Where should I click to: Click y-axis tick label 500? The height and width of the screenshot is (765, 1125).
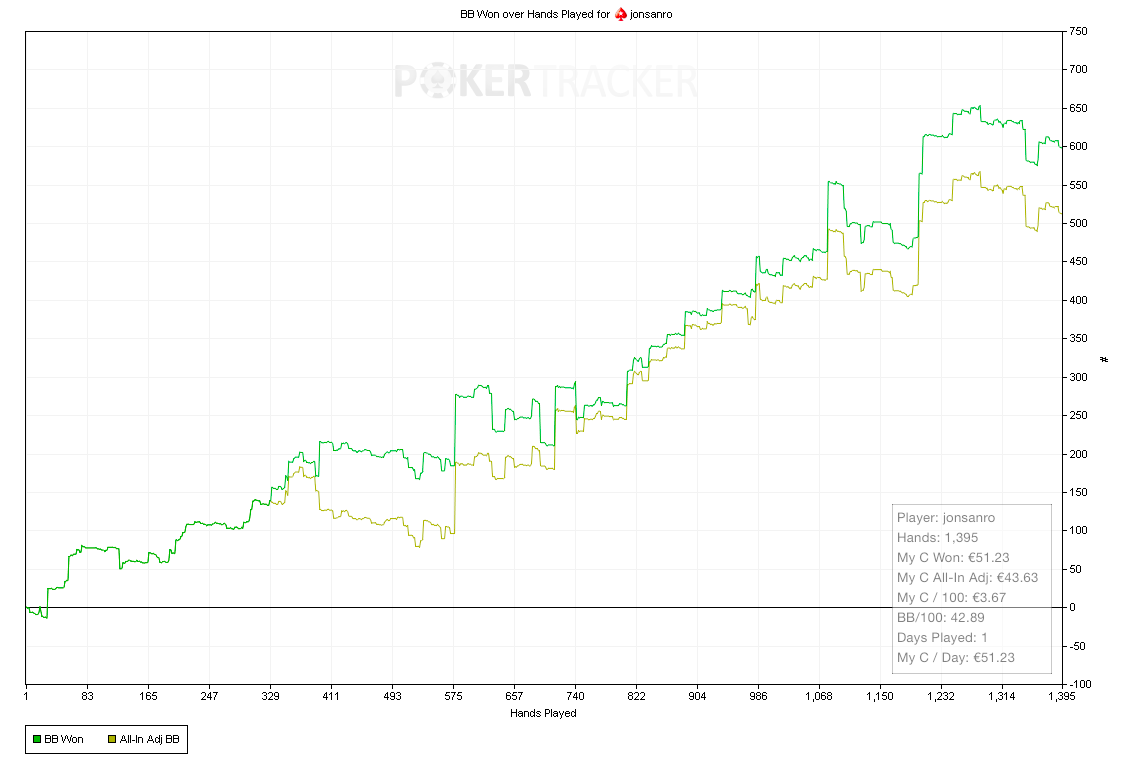[1078, 223]
